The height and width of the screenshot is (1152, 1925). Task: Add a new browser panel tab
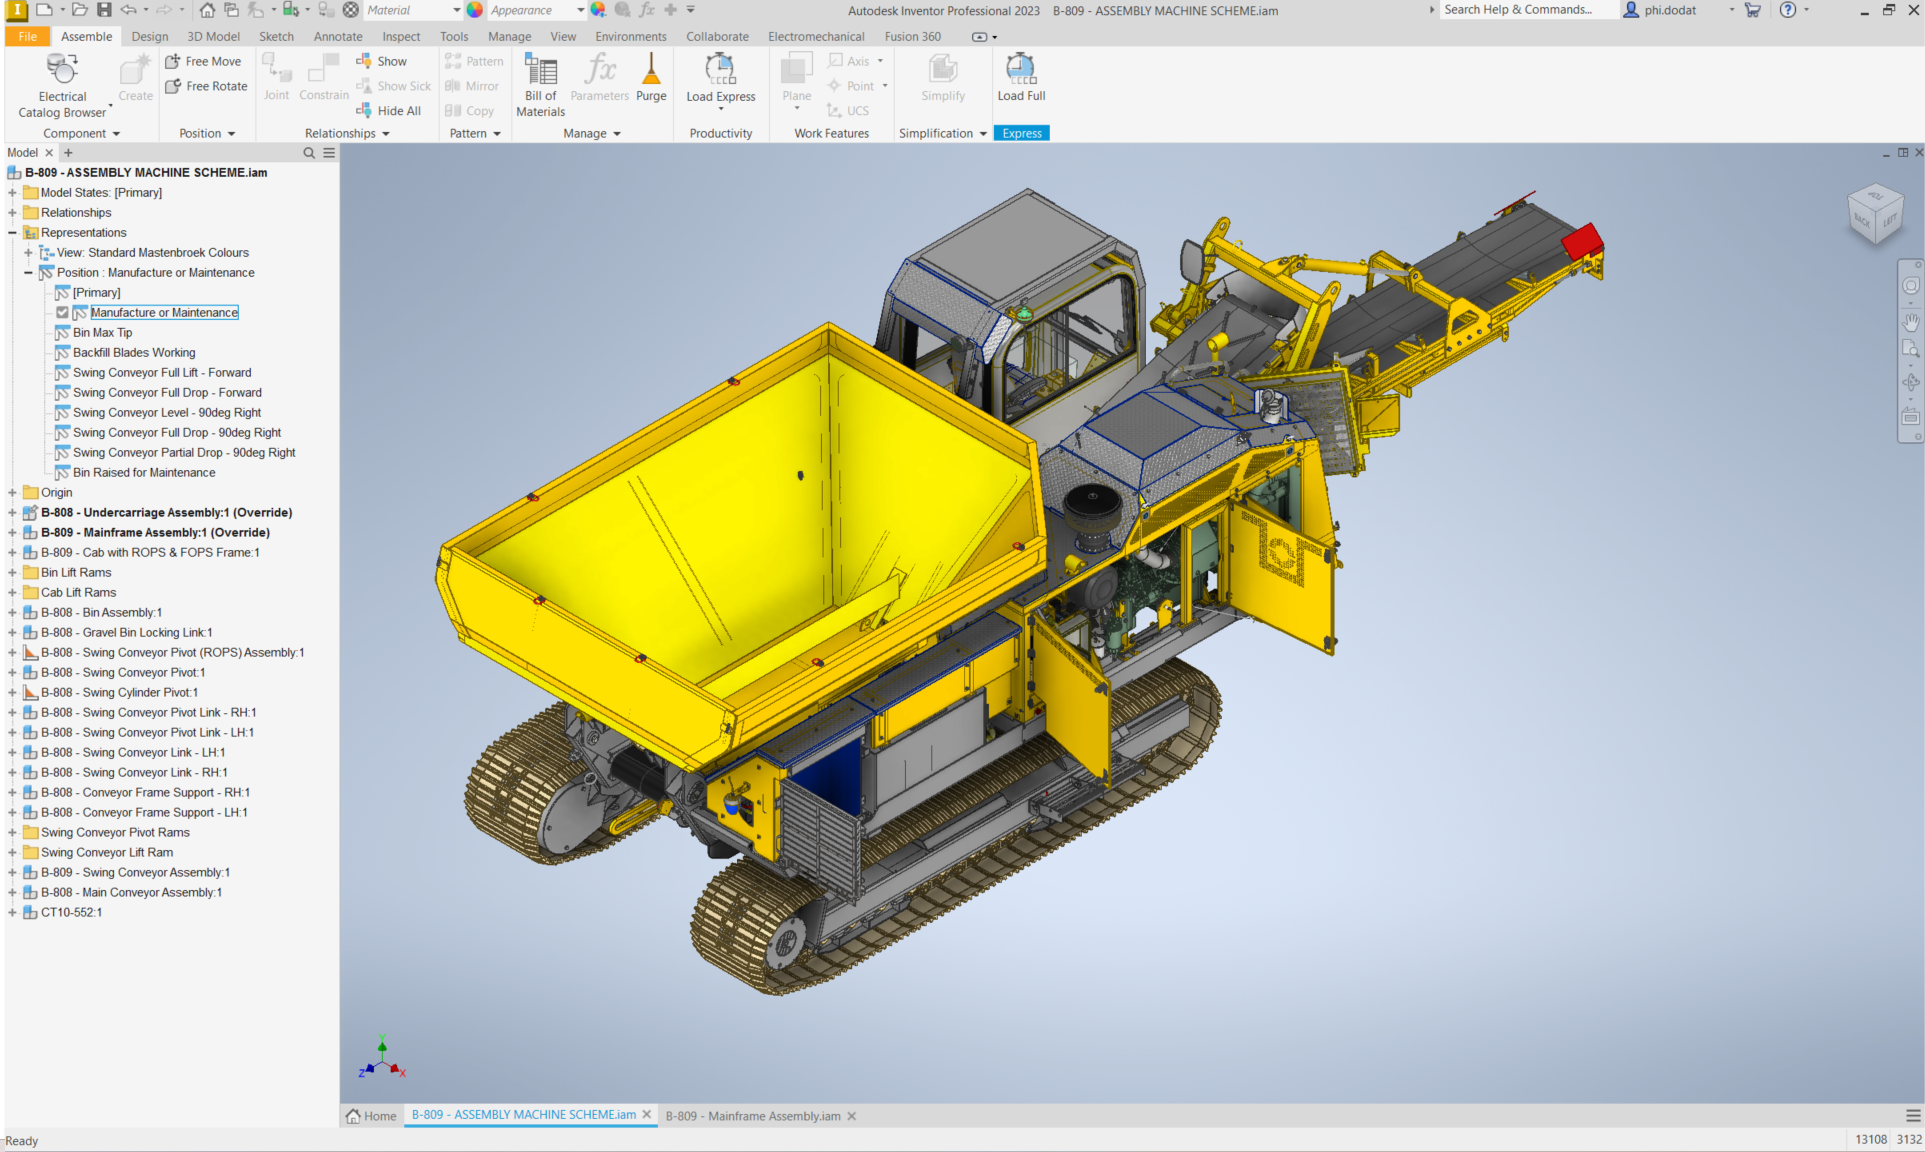point(69,153)
